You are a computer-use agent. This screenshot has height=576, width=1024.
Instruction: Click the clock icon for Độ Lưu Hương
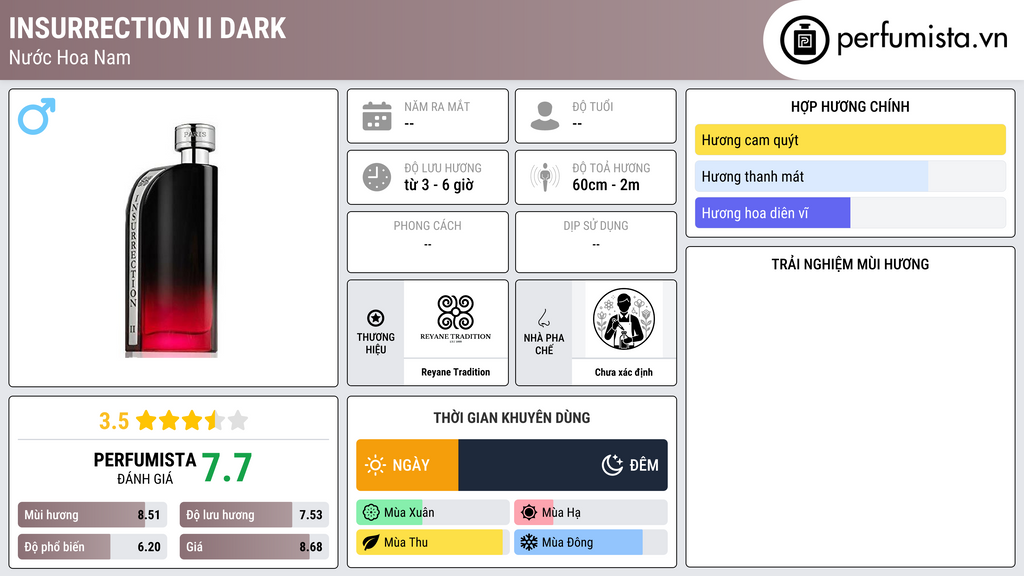[x=377, y=177]
